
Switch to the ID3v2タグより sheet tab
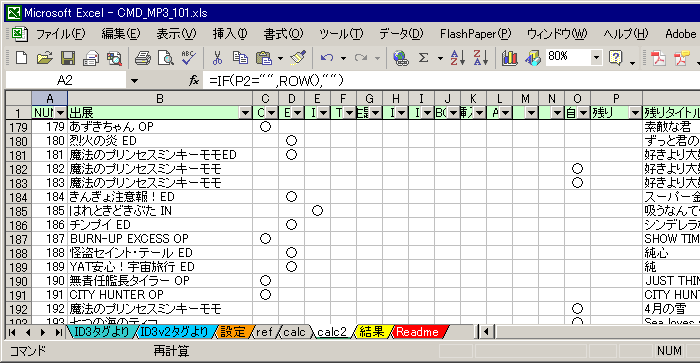(174, 332)
